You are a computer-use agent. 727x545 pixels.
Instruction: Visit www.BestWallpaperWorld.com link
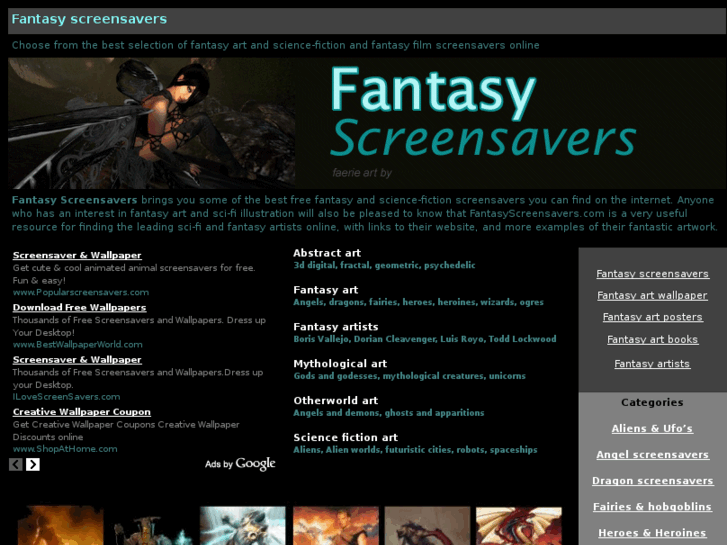(x=77, y=345)
